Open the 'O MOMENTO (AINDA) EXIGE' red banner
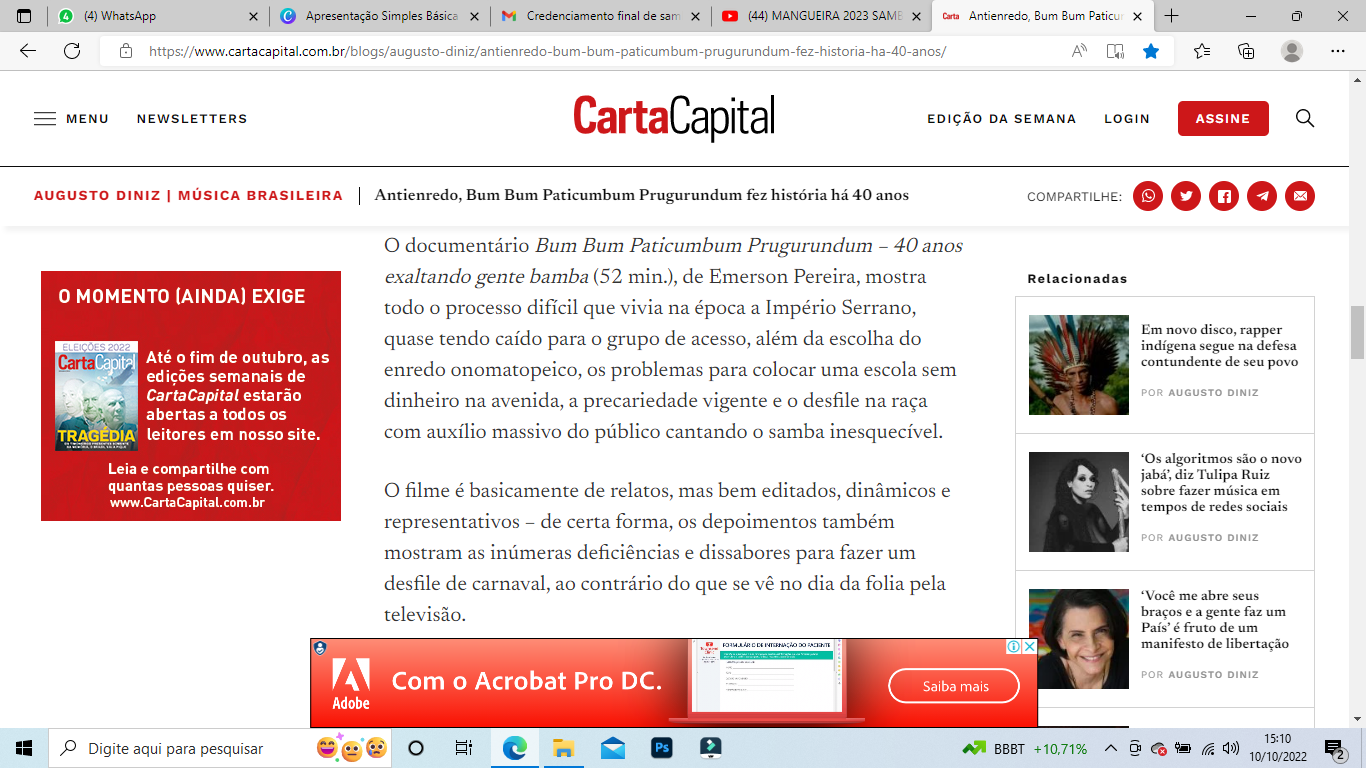 tap(191, 396)
